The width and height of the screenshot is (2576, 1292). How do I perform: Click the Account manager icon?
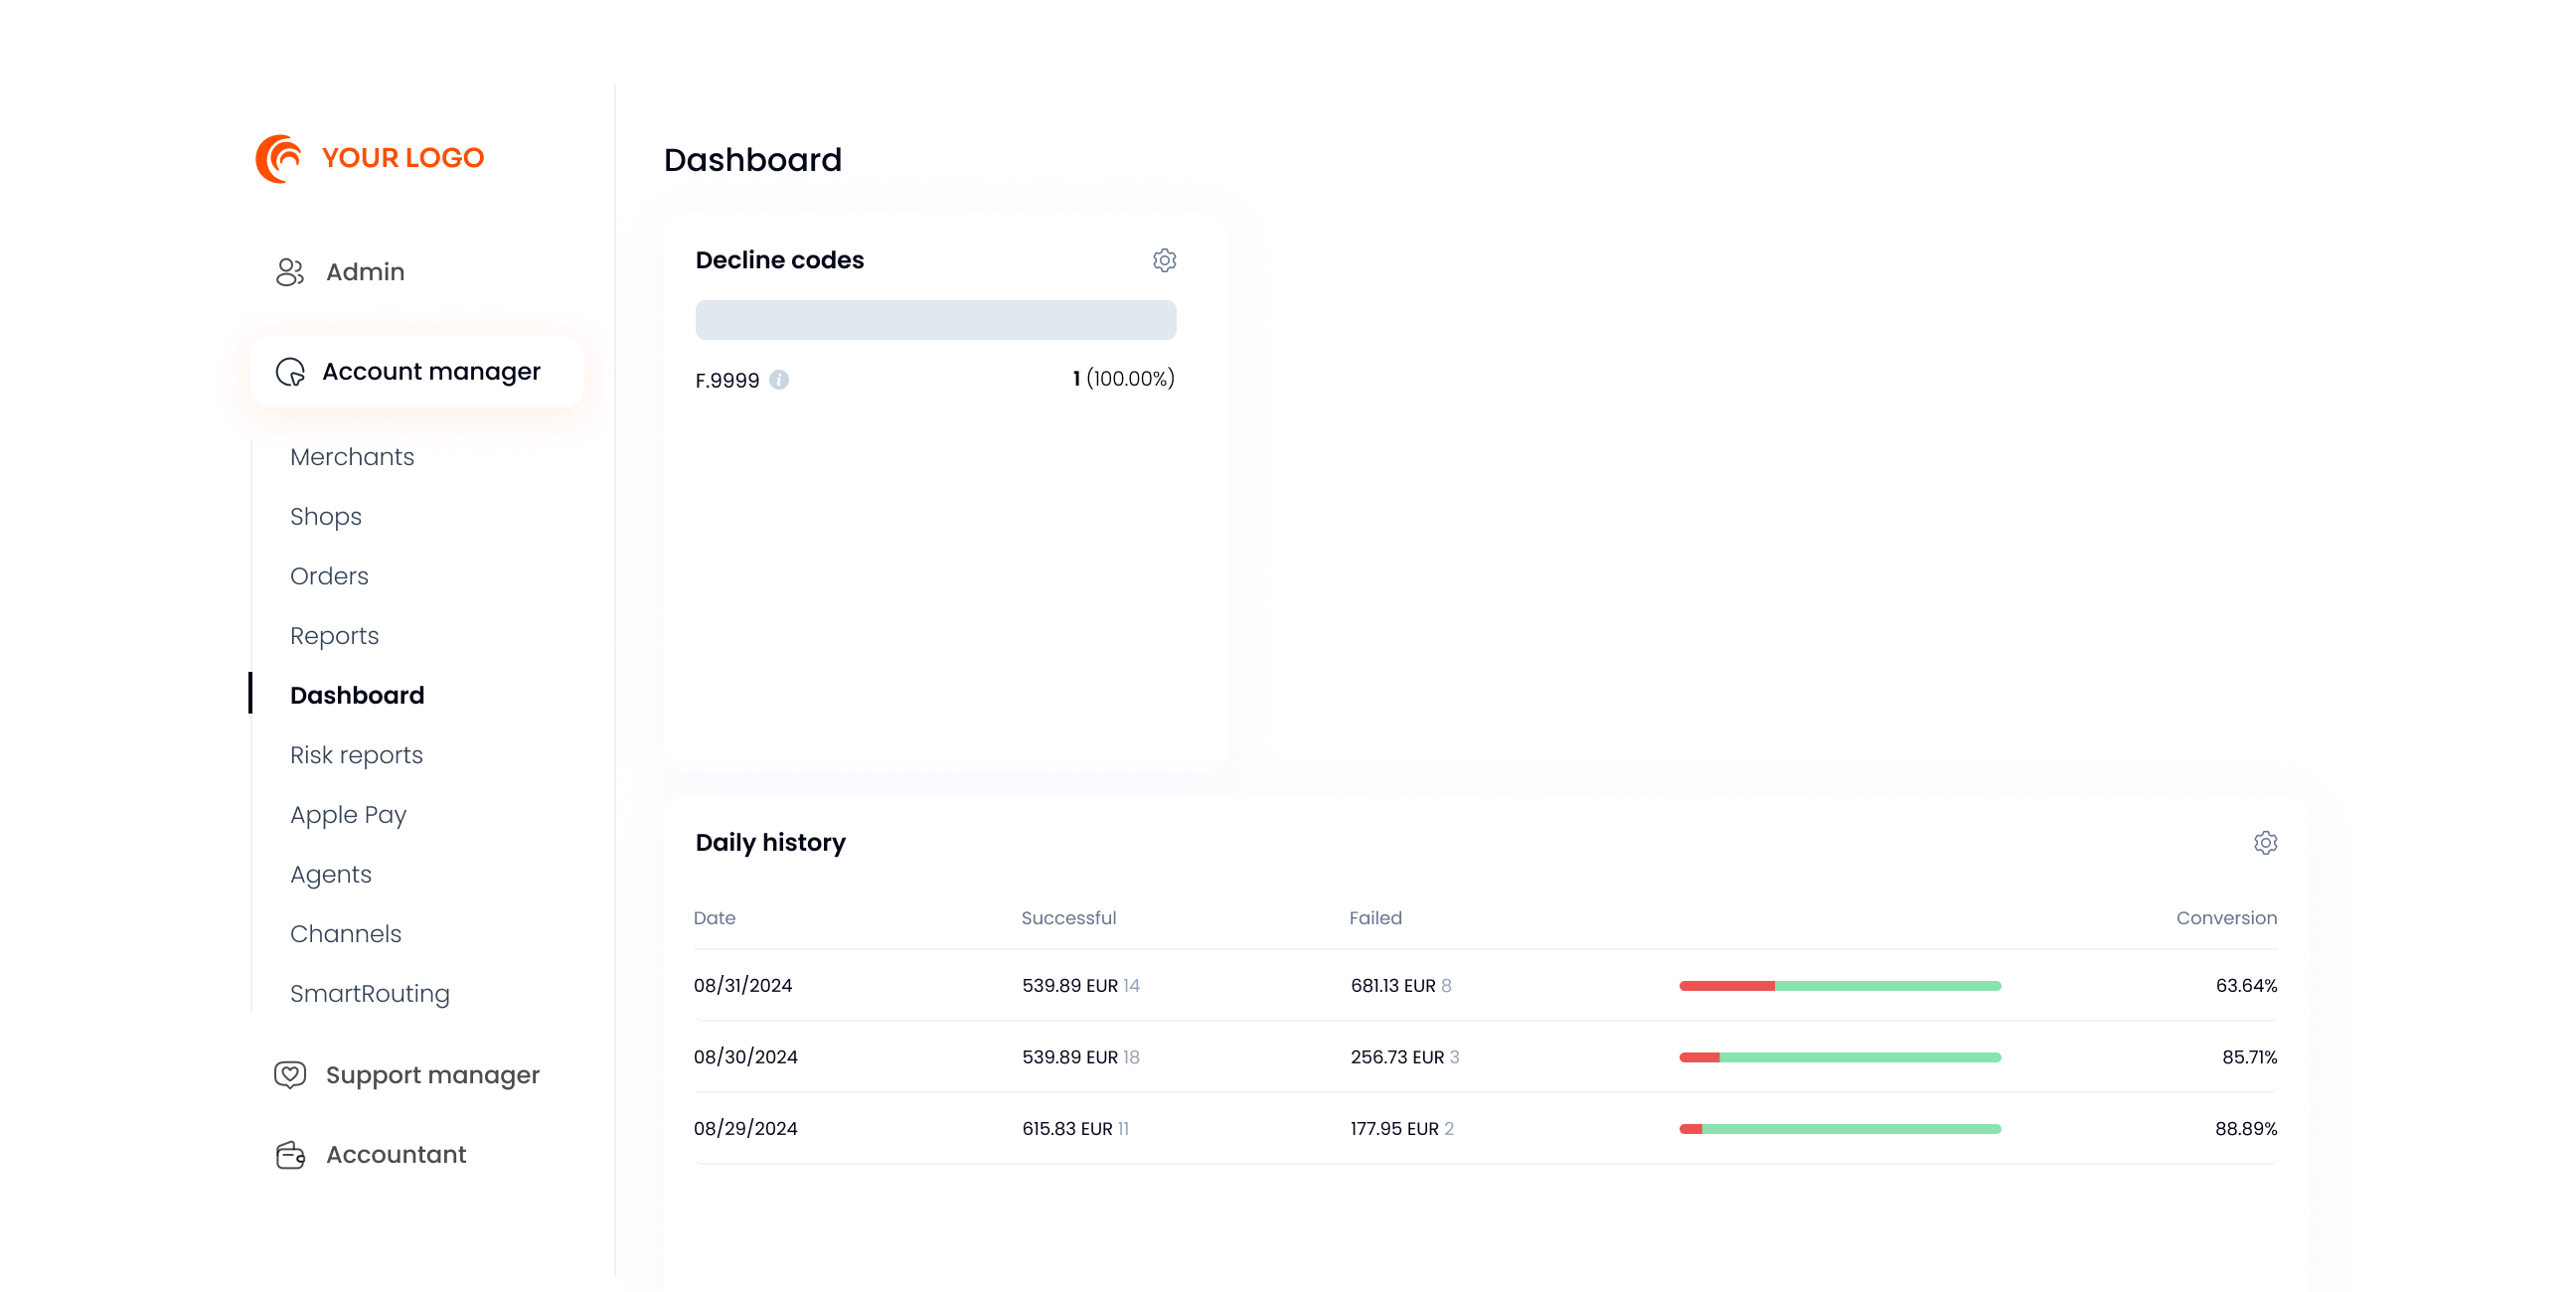pos(290,372)
